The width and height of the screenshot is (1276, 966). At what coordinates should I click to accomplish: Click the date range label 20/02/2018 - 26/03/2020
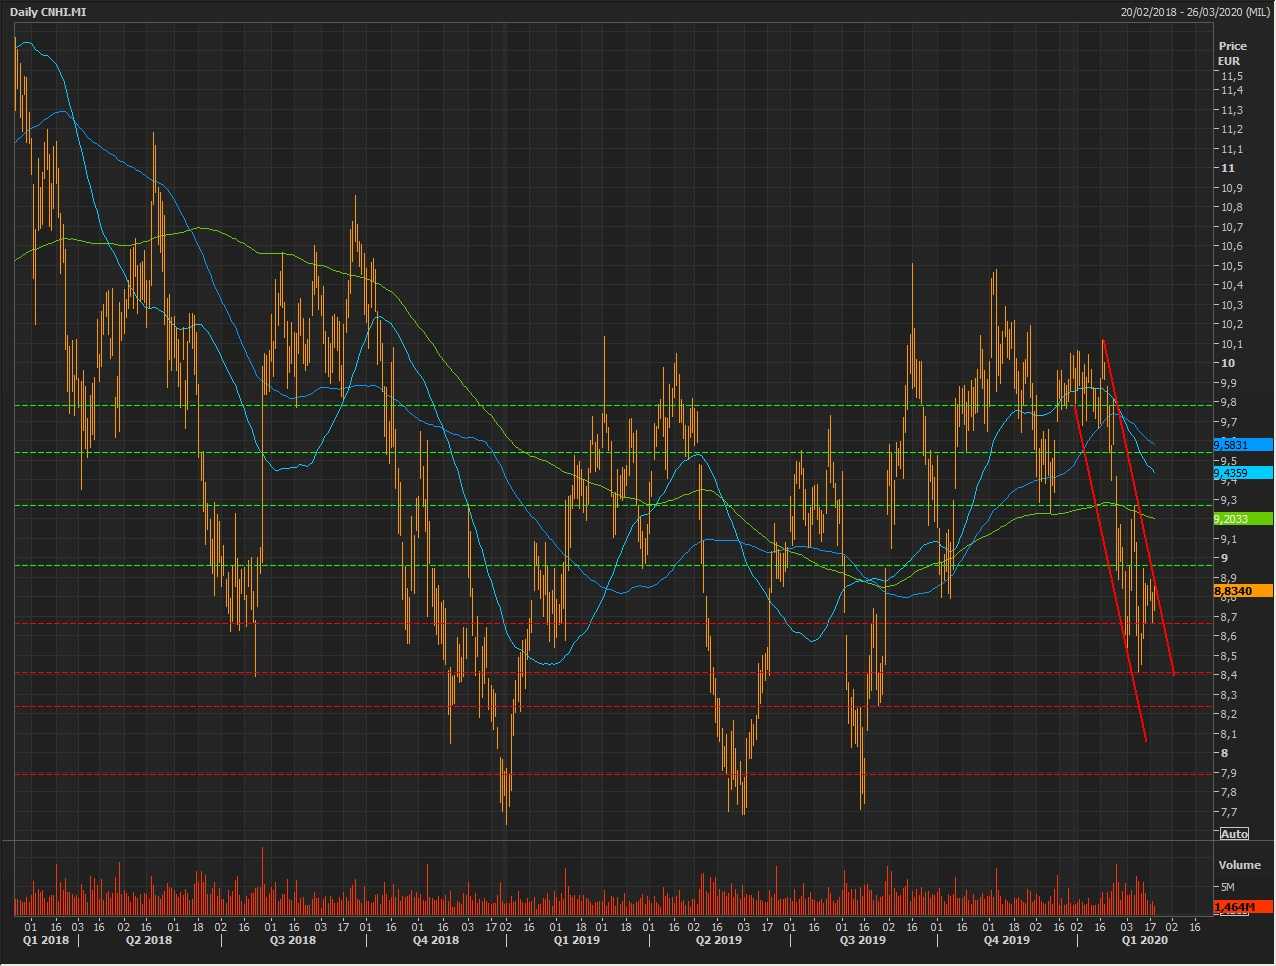point(1194,12)
